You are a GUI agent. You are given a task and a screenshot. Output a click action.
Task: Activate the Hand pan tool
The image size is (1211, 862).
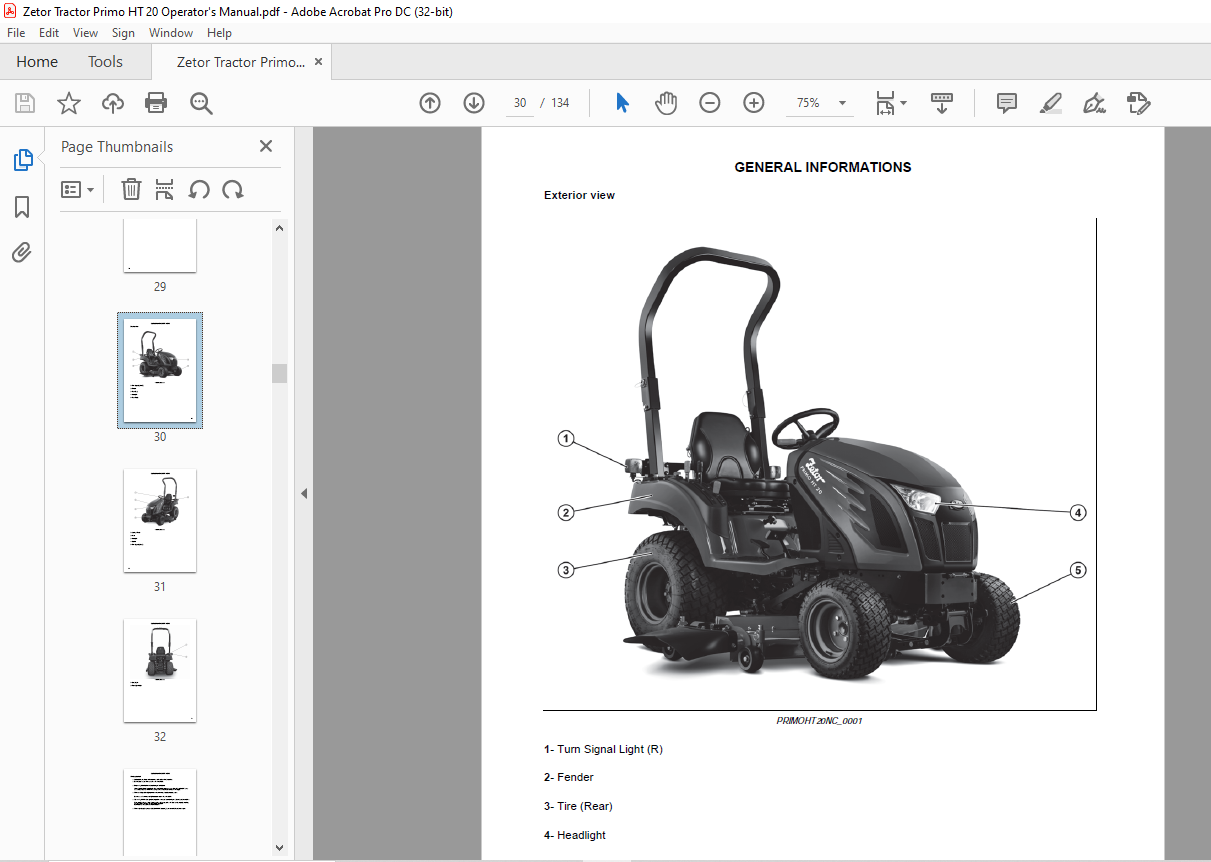(x=666, y=103)
